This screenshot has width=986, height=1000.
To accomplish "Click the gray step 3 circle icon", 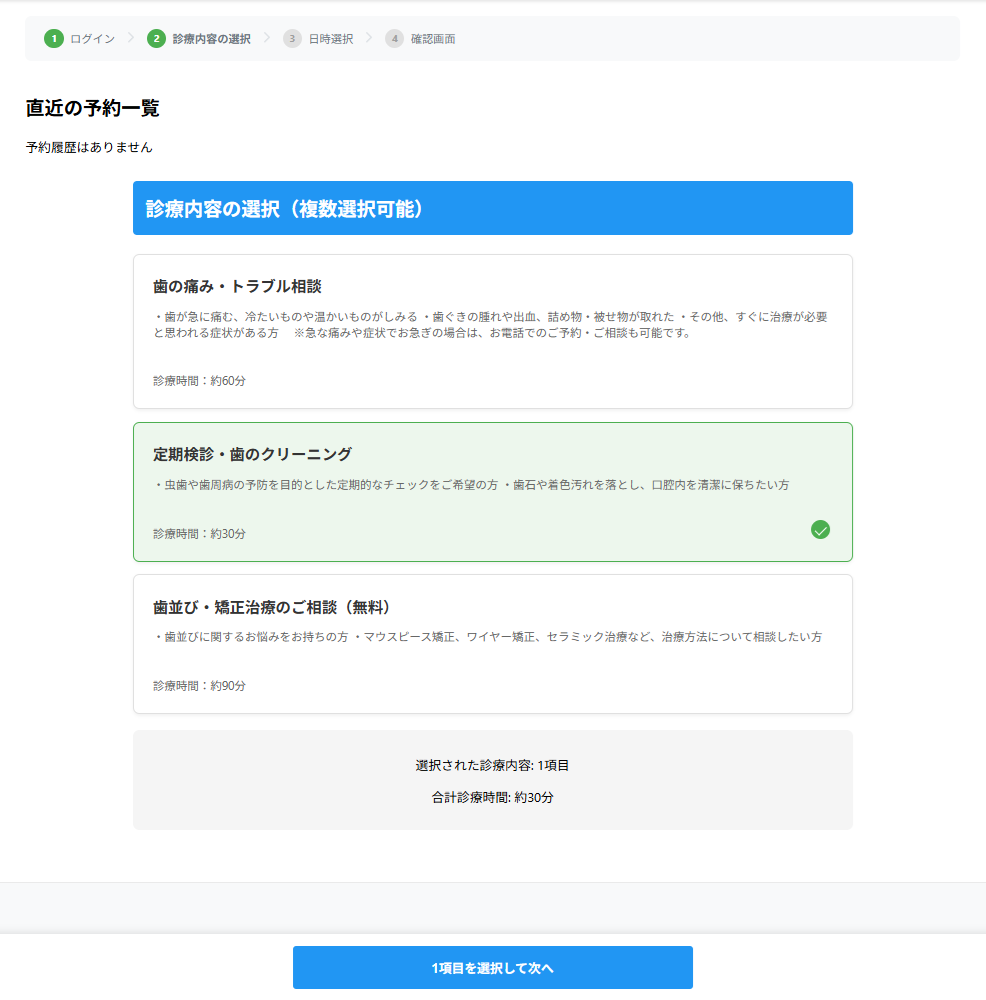I will pyautogui.click(x=292, y=39).
